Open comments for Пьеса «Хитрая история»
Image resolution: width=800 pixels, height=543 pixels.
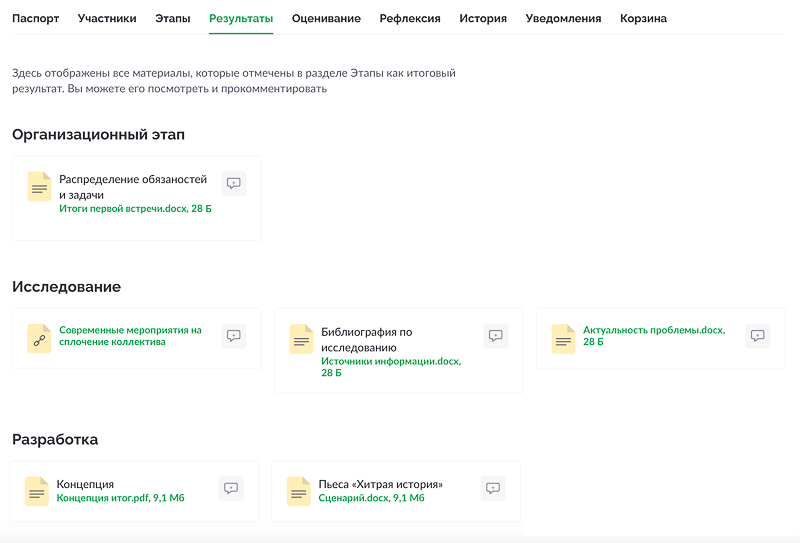coord(493,488)
